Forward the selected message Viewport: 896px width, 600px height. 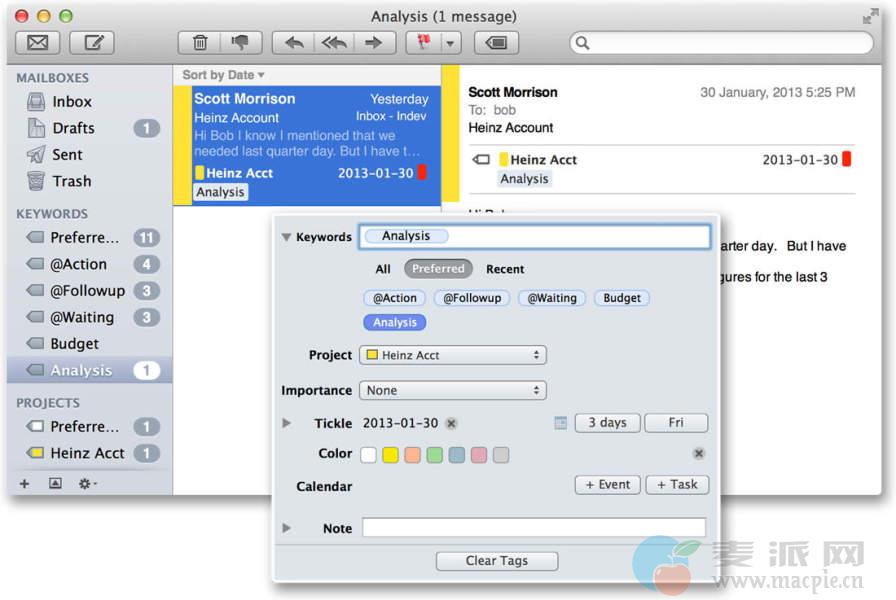click(x=373, y=43)
